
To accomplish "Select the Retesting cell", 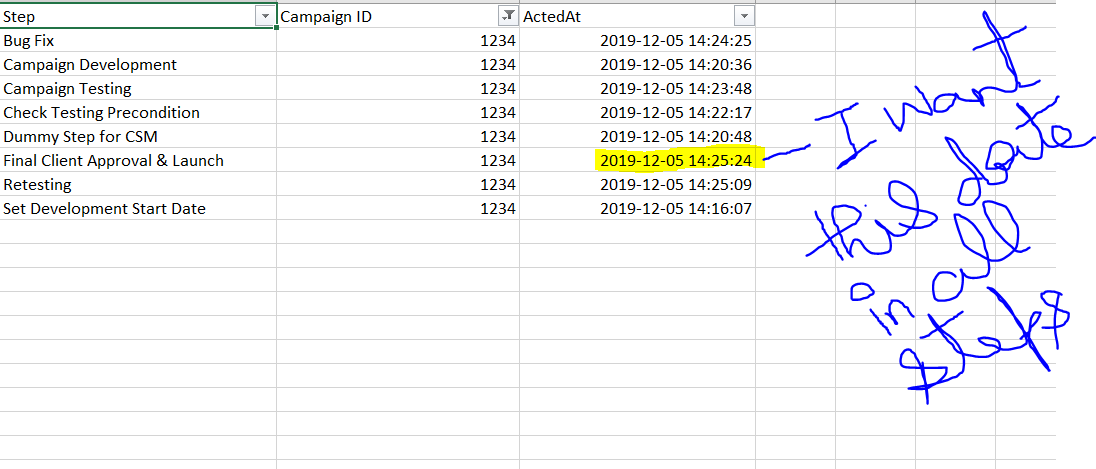I will click(138, 185).
